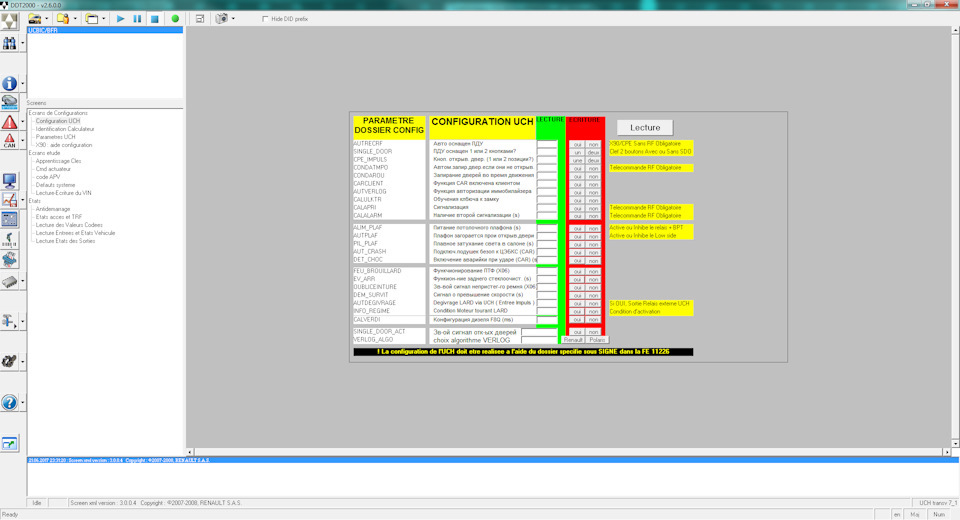This screenshot has height=520, width=960.
Task: Click the blue log line in output panel
Action: click(x=492, y=460)
